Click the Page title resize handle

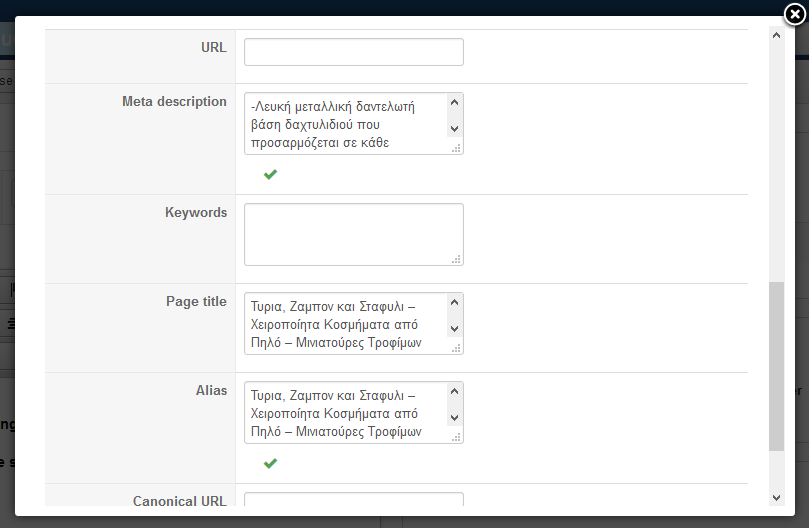click(x=457, y=348)
